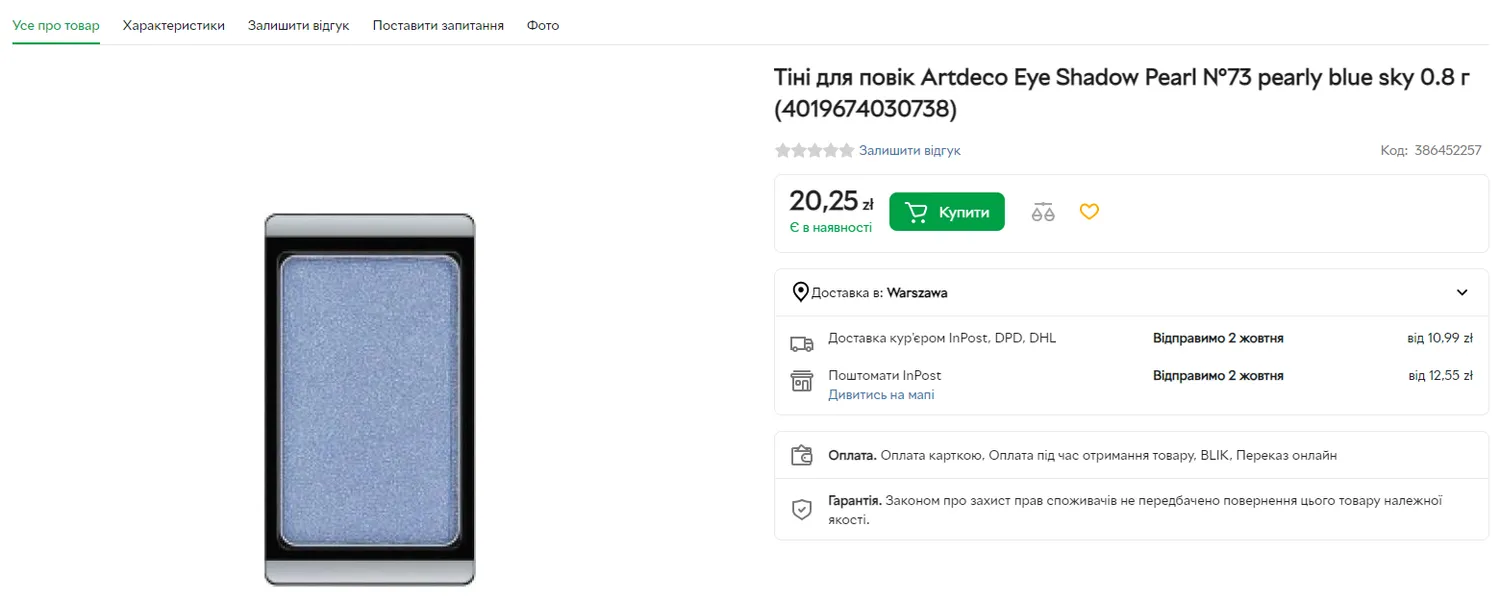Click the delivery location pin icon
This screenshot has height=605, width=1500.
pos(800,293)
